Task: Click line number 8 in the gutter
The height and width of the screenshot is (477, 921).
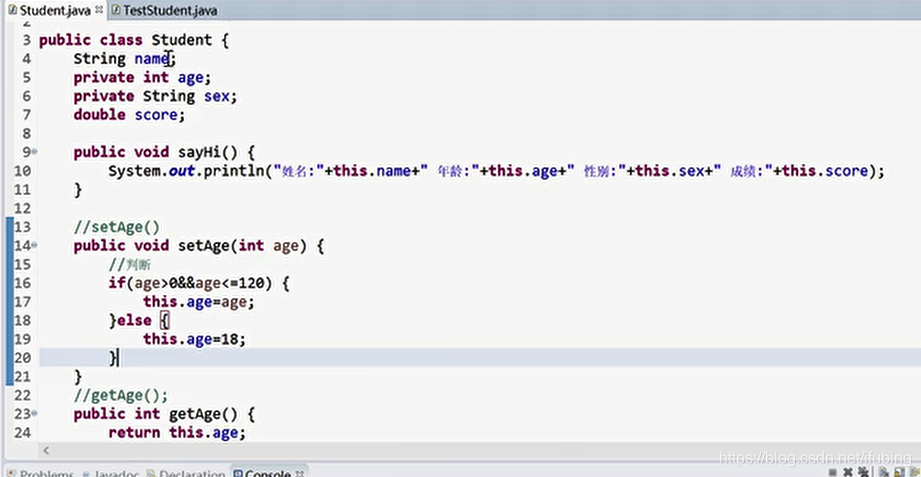Action: pyautogui.click(x=26, y=133)
